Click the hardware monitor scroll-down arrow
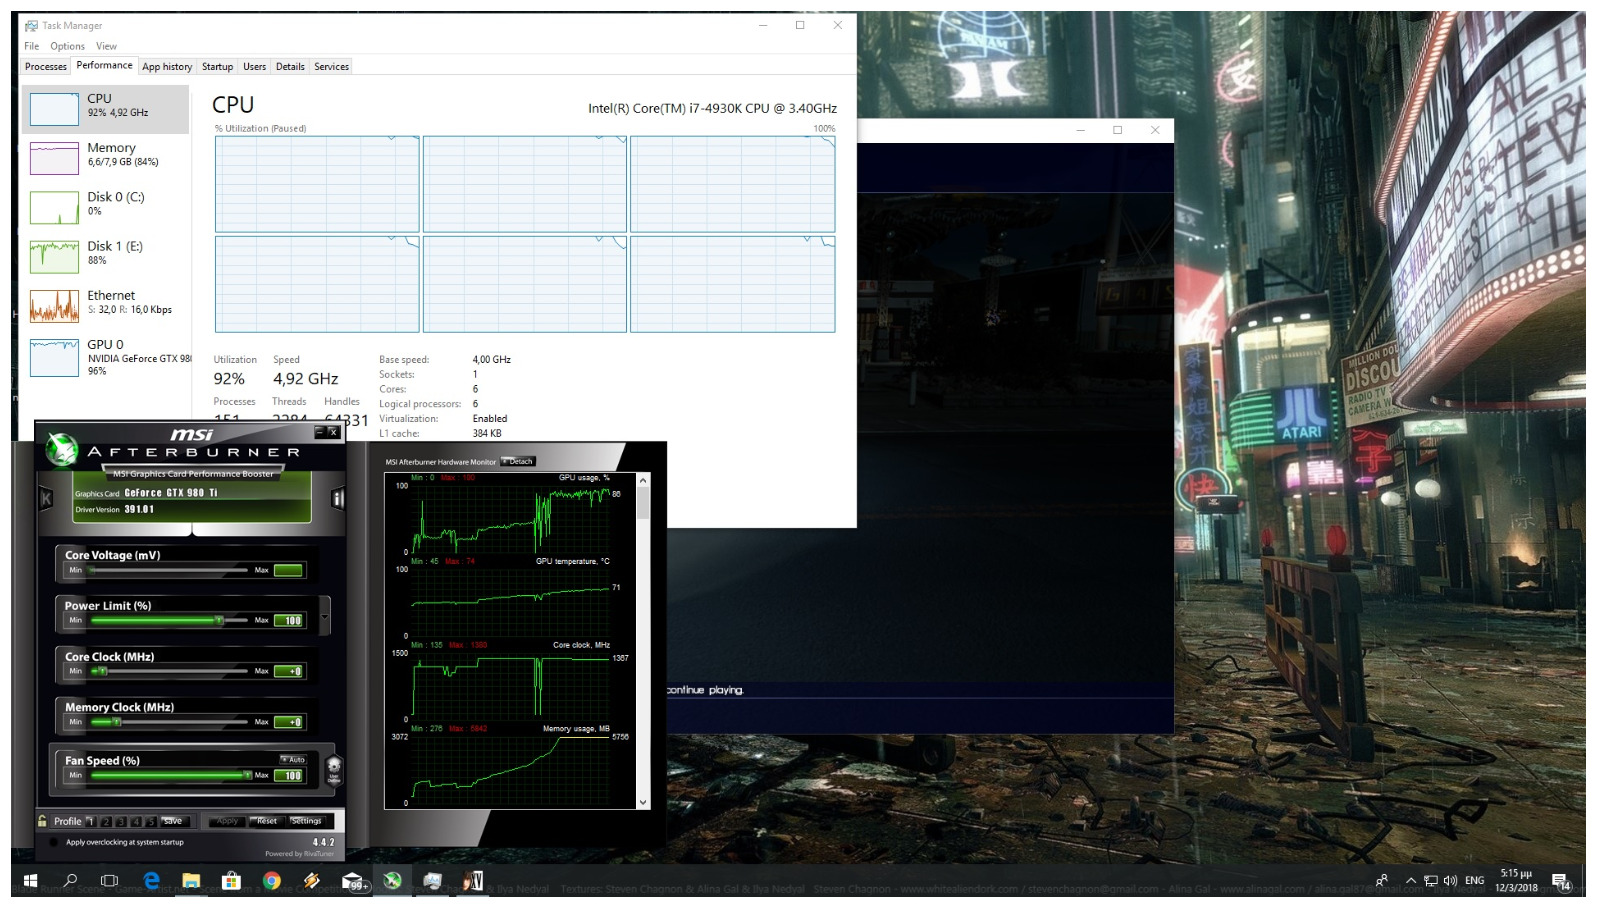This screenshot has width=1597, height=907. (x=643, y=802)
